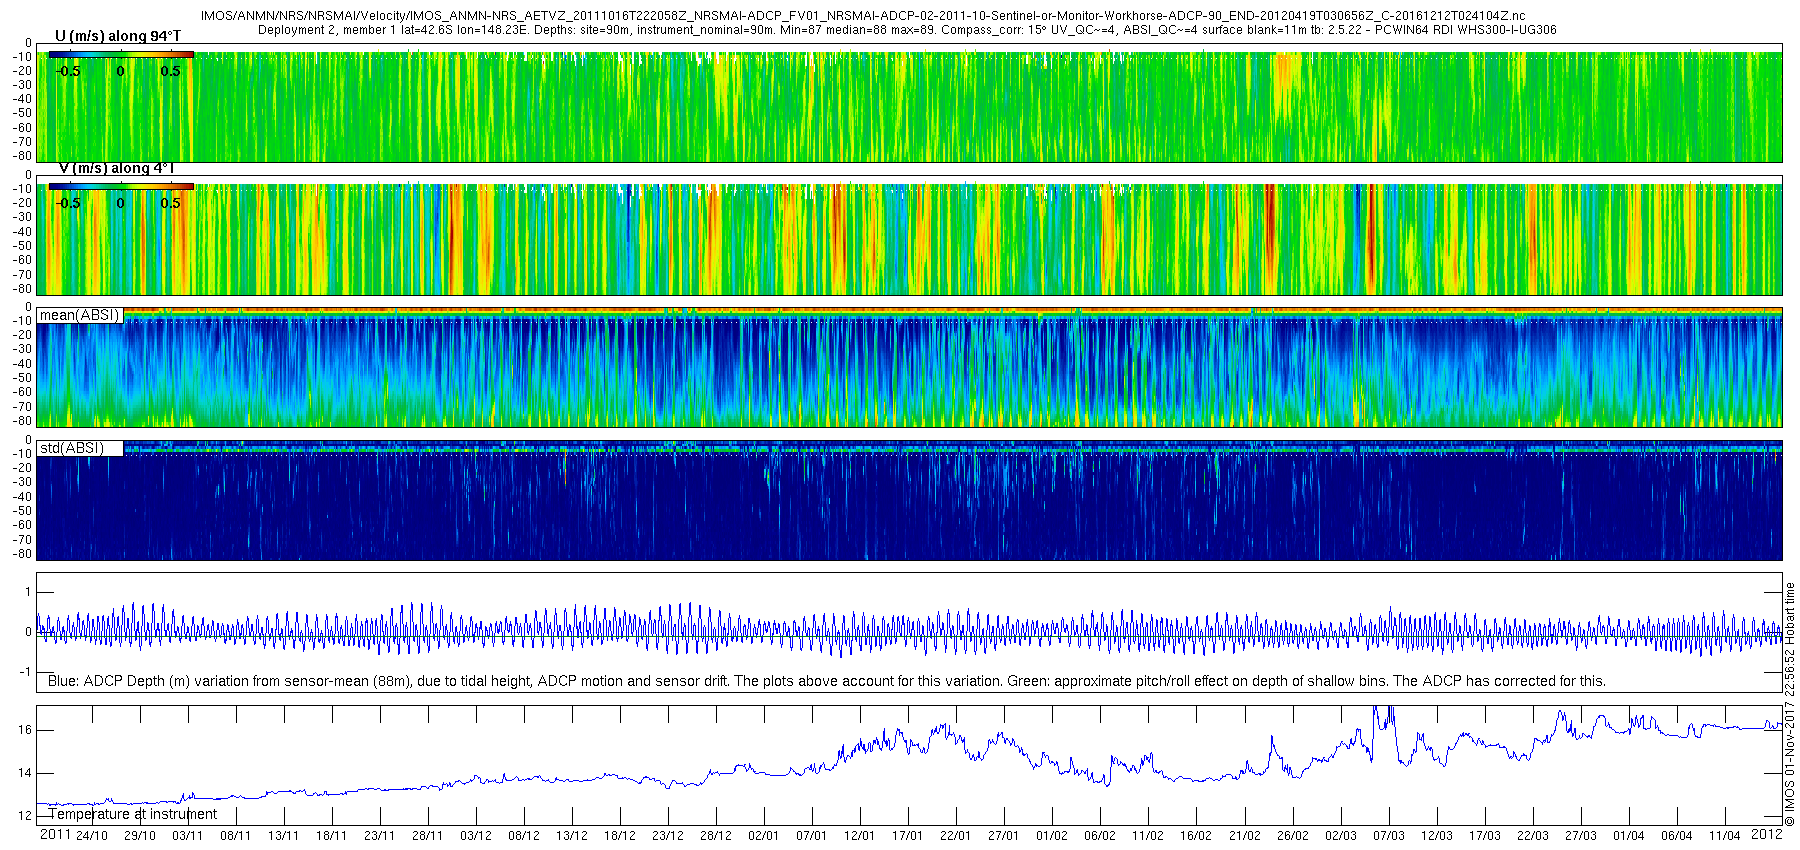Select the 'U (m/s) along 94°T' panel title
The image size is (1800, 850).
(118, 36)
